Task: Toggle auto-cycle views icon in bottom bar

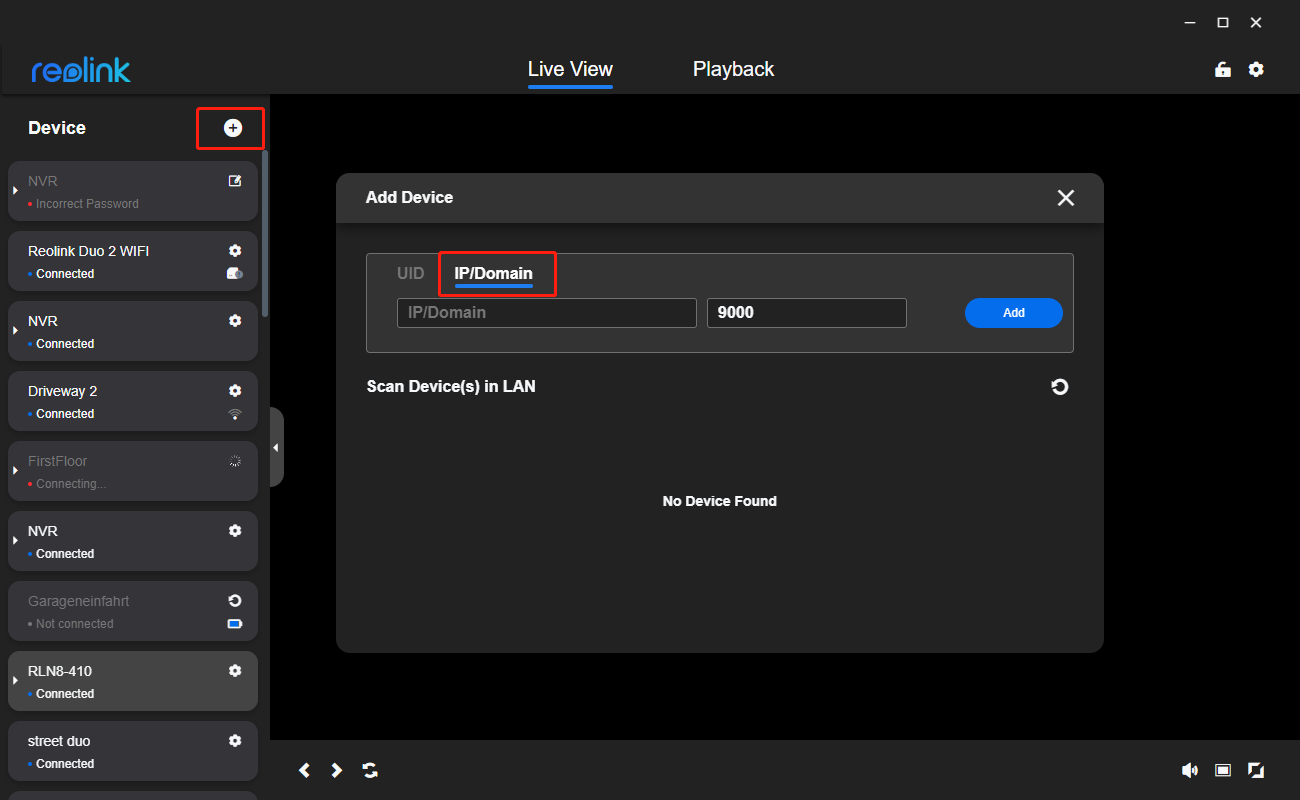Action: point(370,770)
